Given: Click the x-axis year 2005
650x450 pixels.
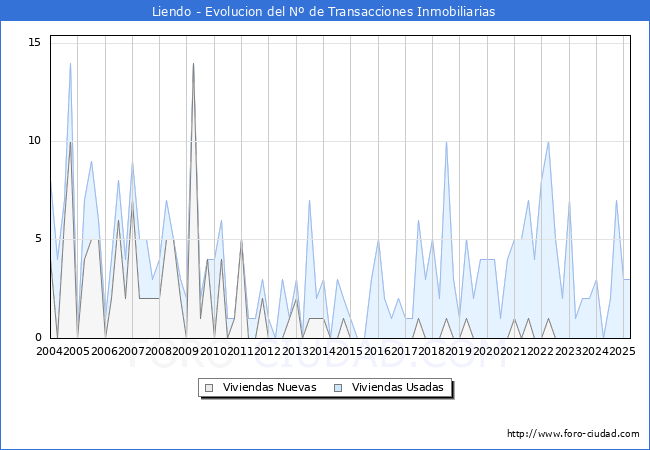Looking at the screenshot, I should click(76, 351).
